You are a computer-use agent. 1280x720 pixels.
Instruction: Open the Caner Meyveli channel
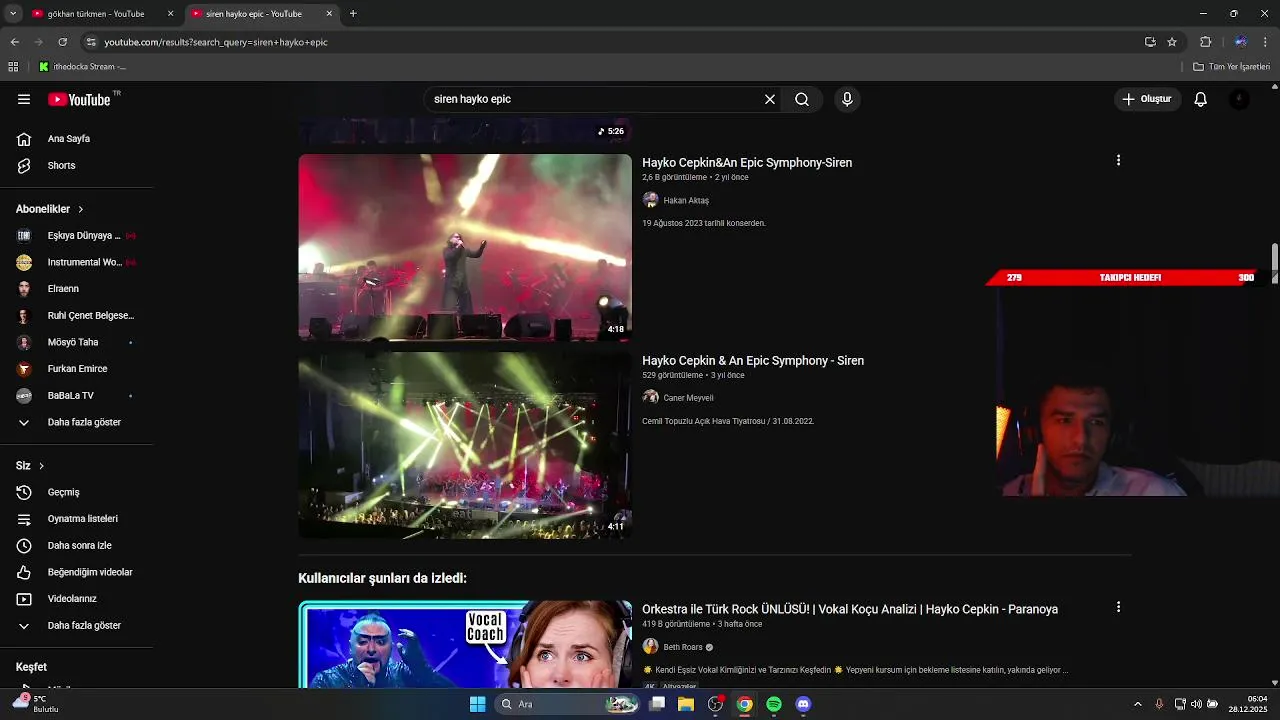pyautogui.click(x=688, y=398)
